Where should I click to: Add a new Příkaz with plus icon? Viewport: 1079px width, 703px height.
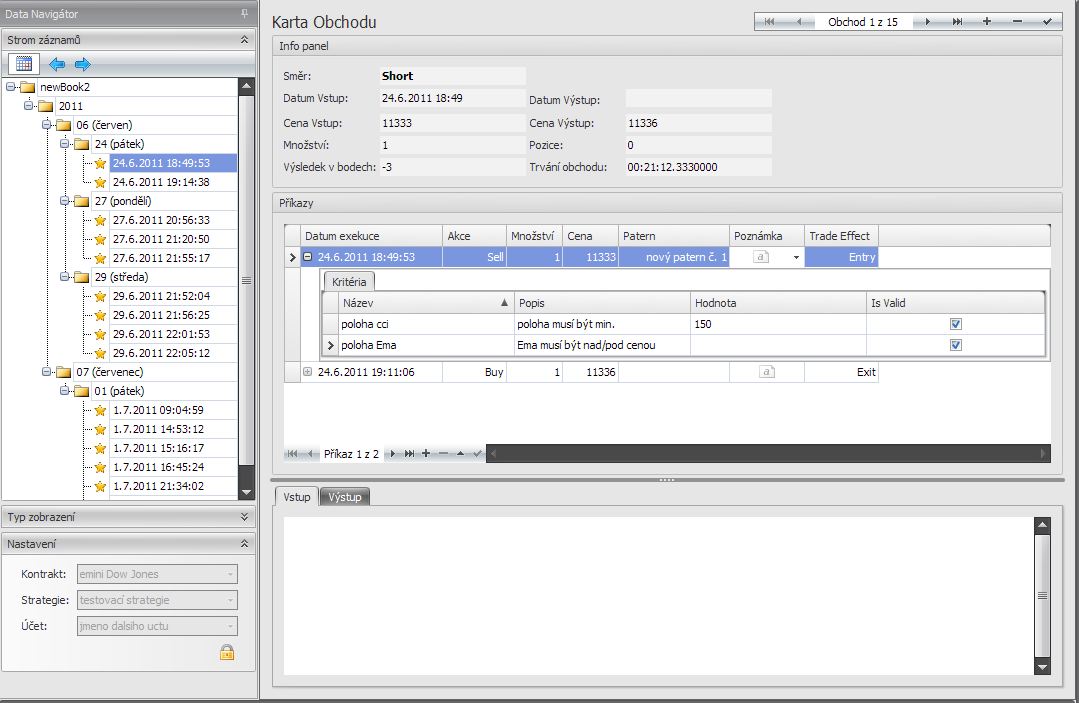click(426, 454)
